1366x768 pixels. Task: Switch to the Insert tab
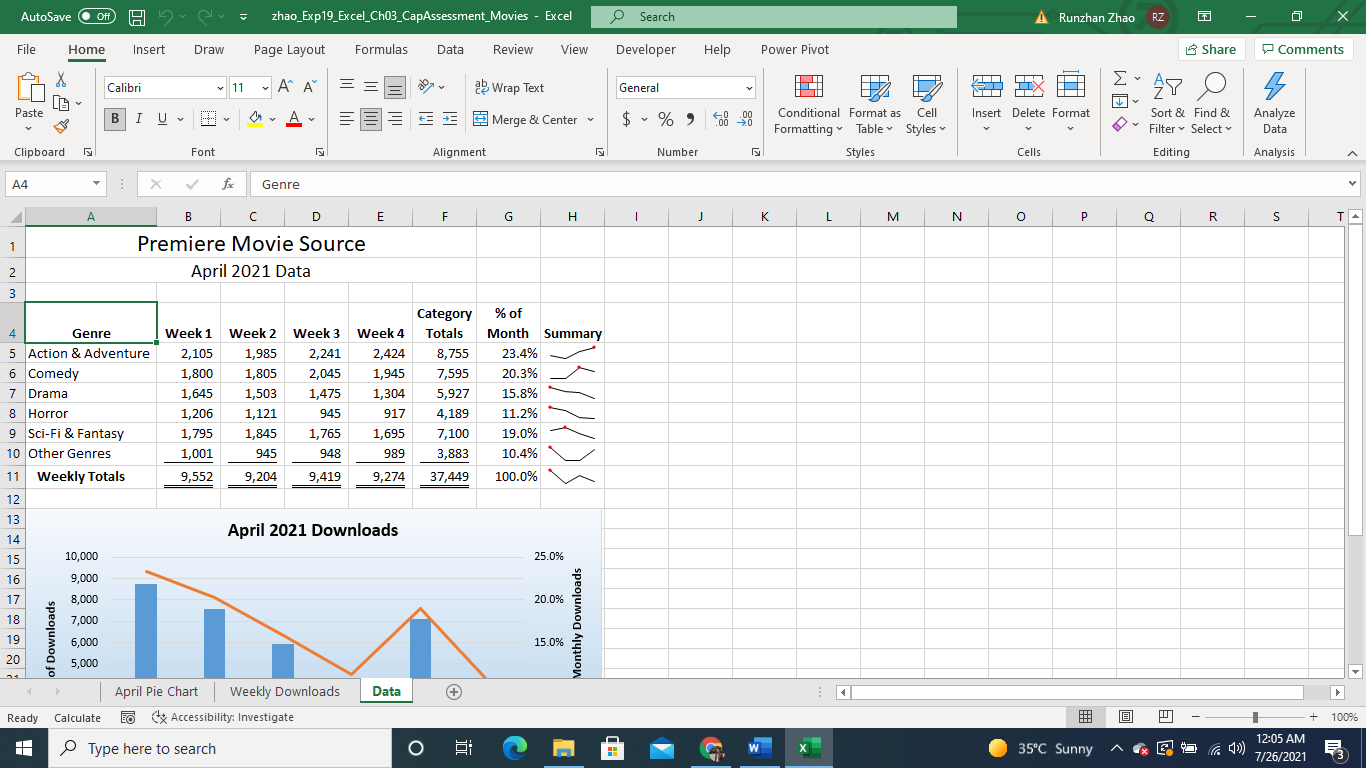click(149, 49)
